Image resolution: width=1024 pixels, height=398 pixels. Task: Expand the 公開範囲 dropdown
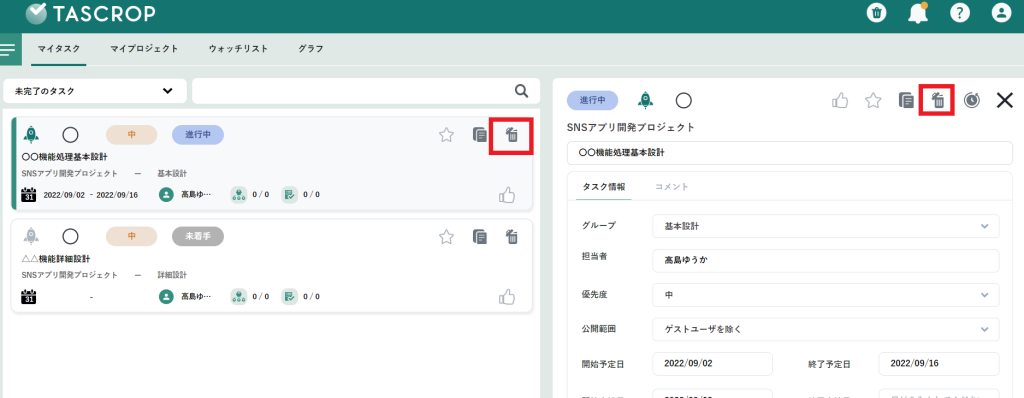click(825, 329)
